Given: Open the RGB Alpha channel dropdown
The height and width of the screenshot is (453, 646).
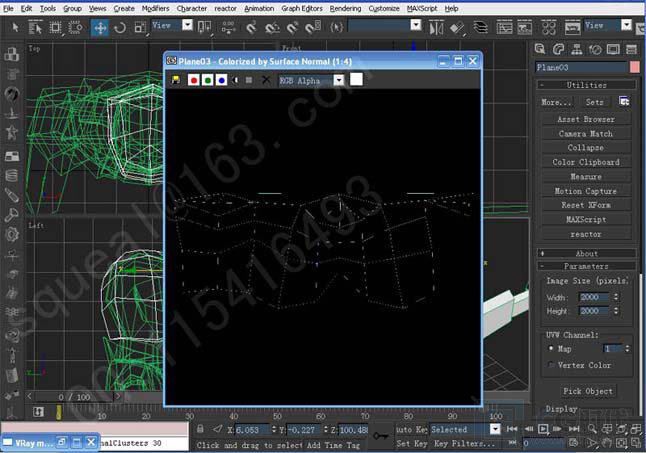Looking at the screenshot, I should (339, 80).
